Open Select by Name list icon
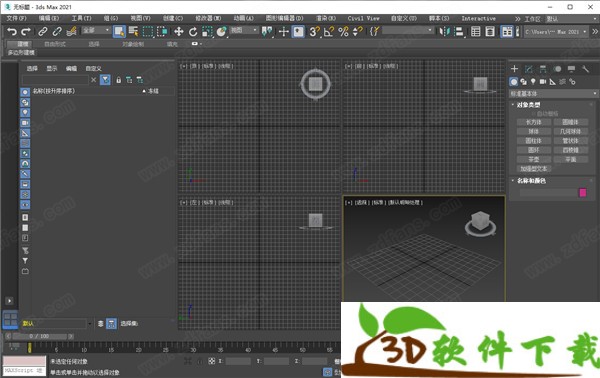This screenshot has height=378, width=600. (134, 31)
